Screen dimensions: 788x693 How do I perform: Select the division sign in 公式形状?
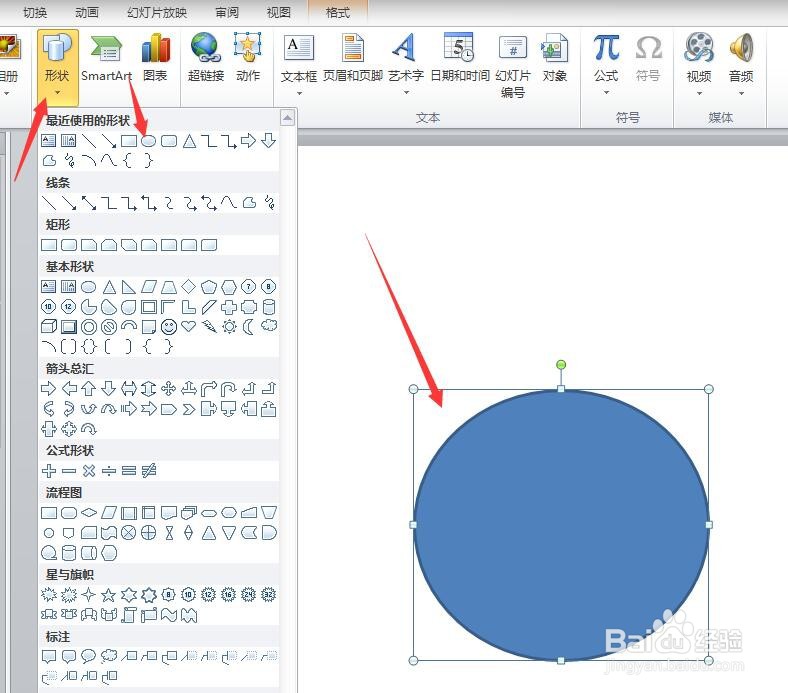click(x=109, y=471)
